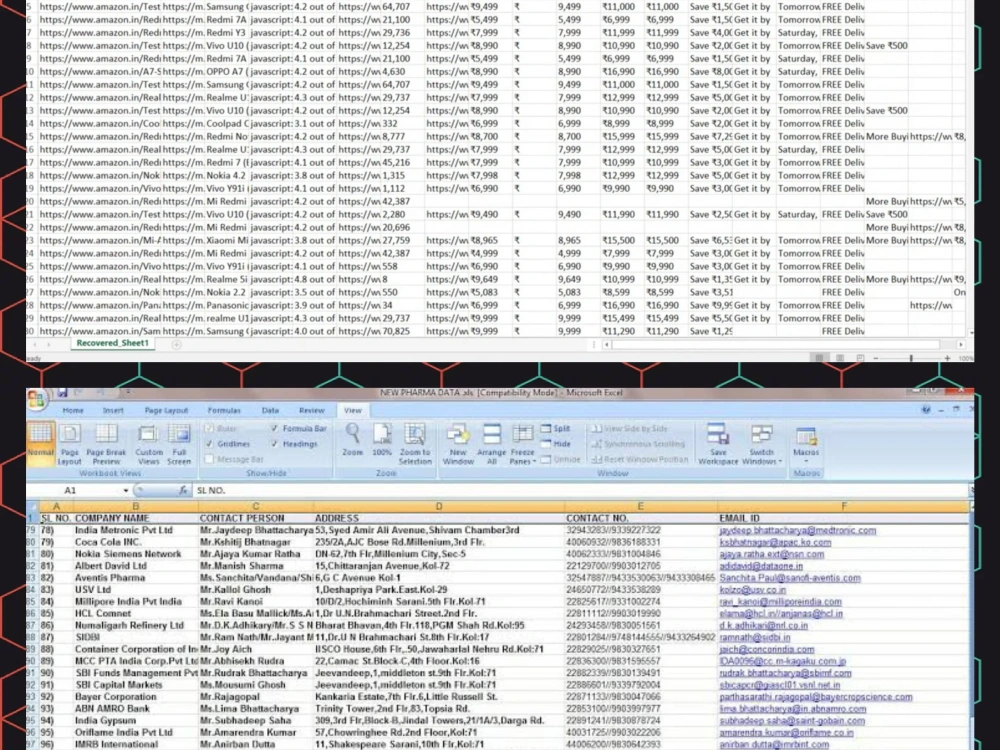This screenshot has height=750, width=1000.
Task: Select Normal view icon in the top window status bar
Action: click(819, 358)
